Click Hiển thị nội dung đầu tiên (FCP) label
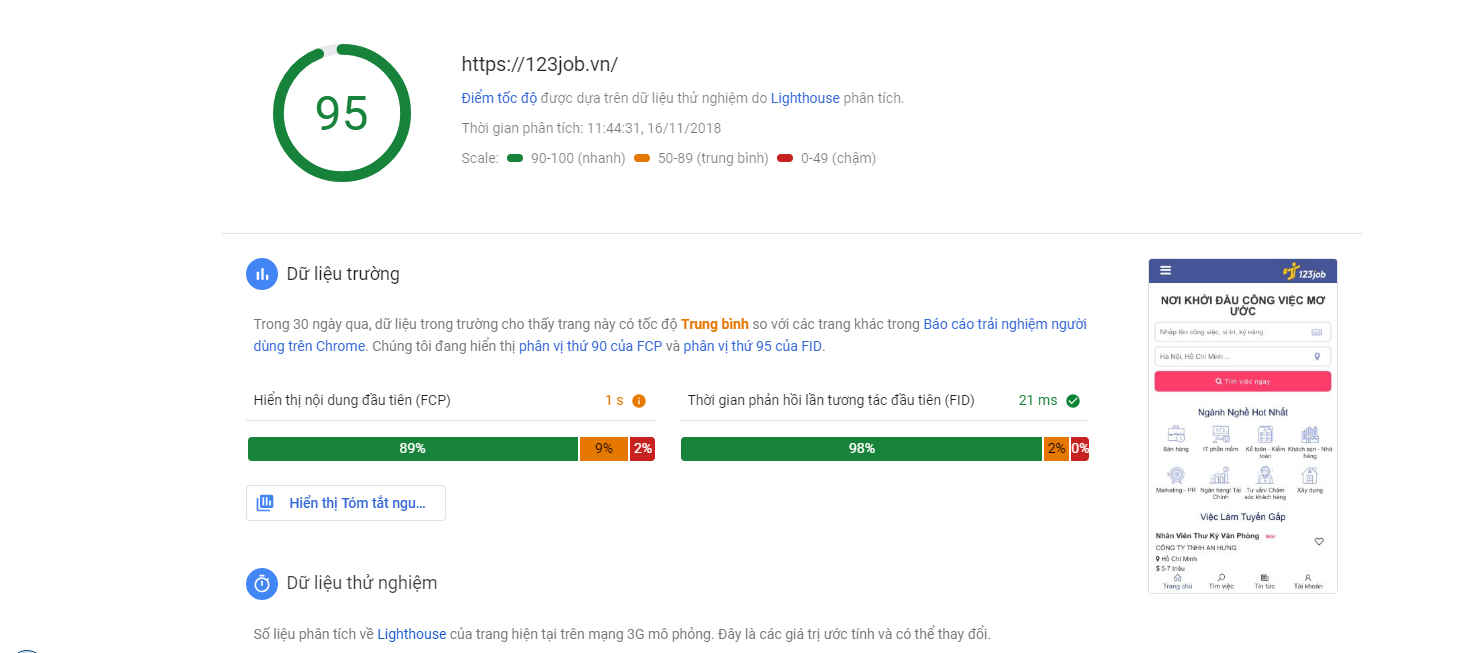Viewport: 1468px width, 653px height. [352, 400]
